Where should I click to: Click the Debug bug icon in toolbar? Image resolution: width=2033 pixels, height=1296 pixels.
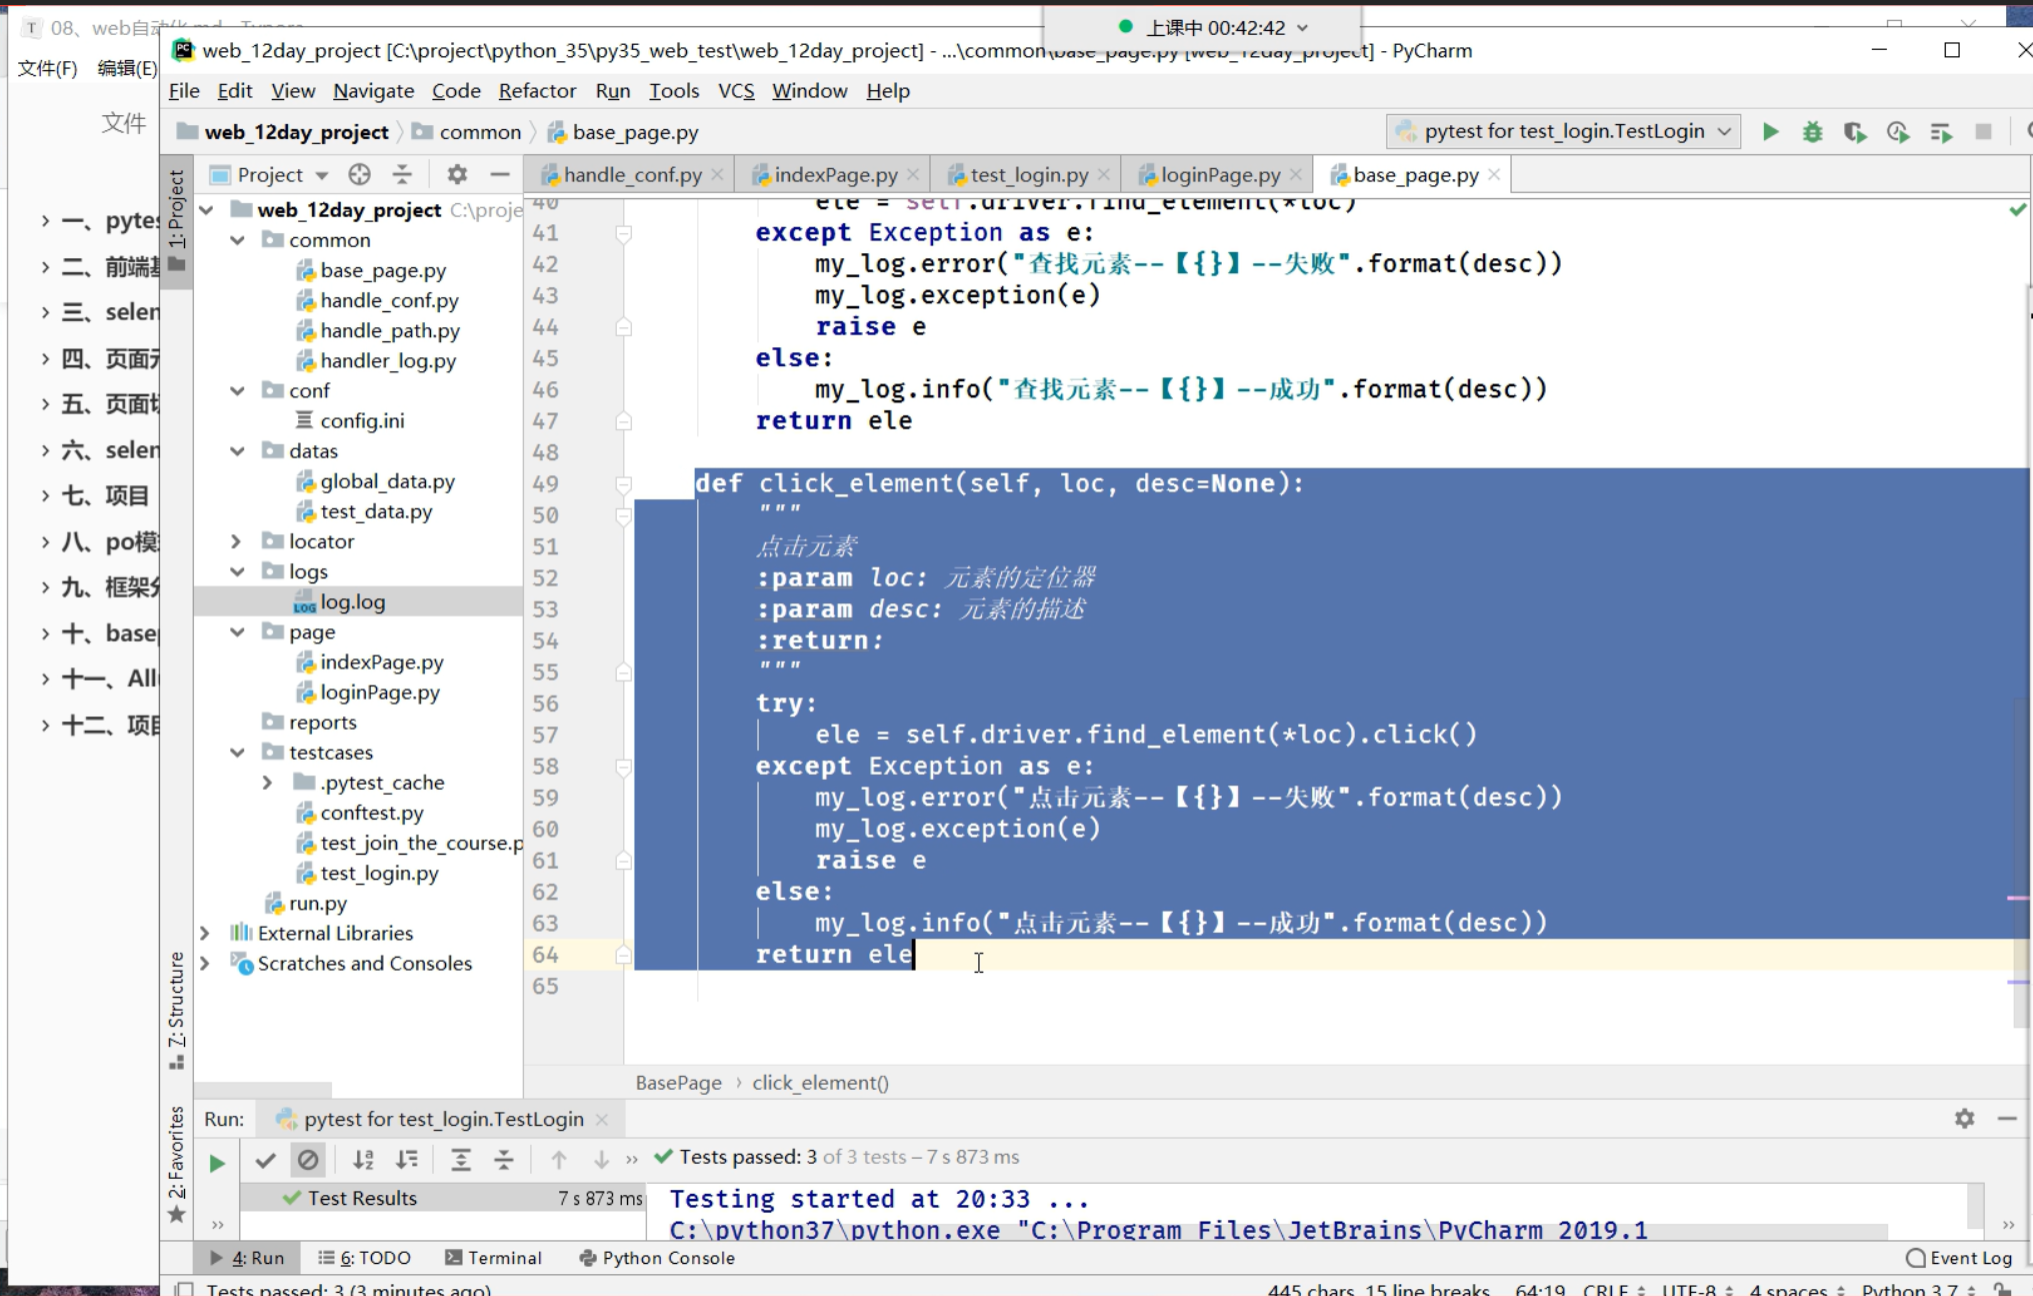tap(1812, 132)
